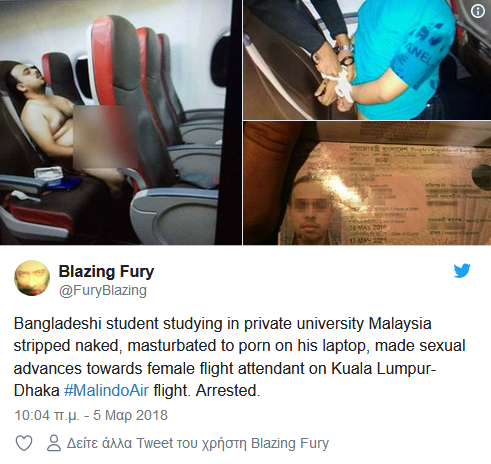Click the tweet text starting 'Bangladeshi student'
491x464 pixels.
point(239,357)
